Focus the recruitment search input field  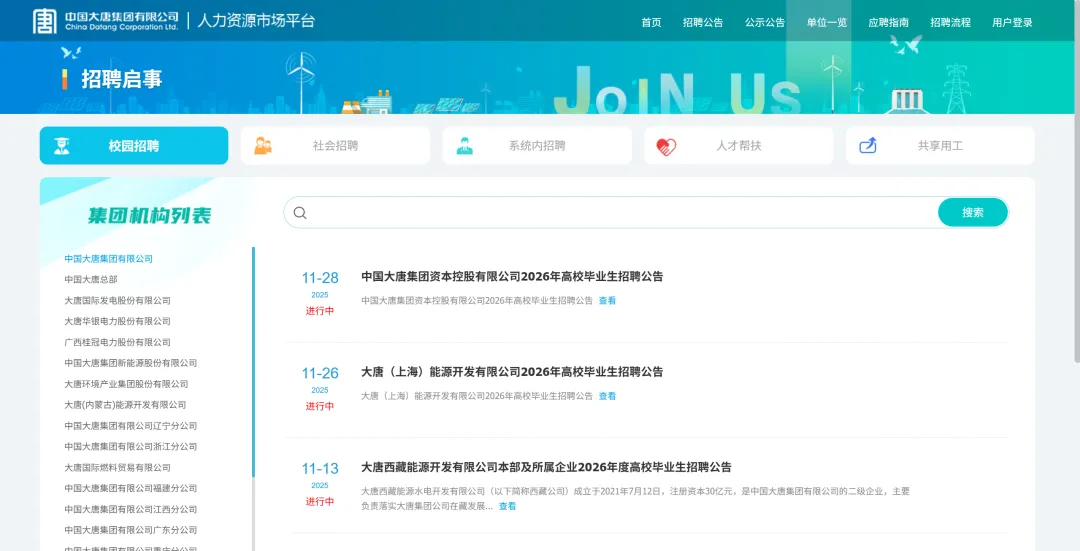620,213
